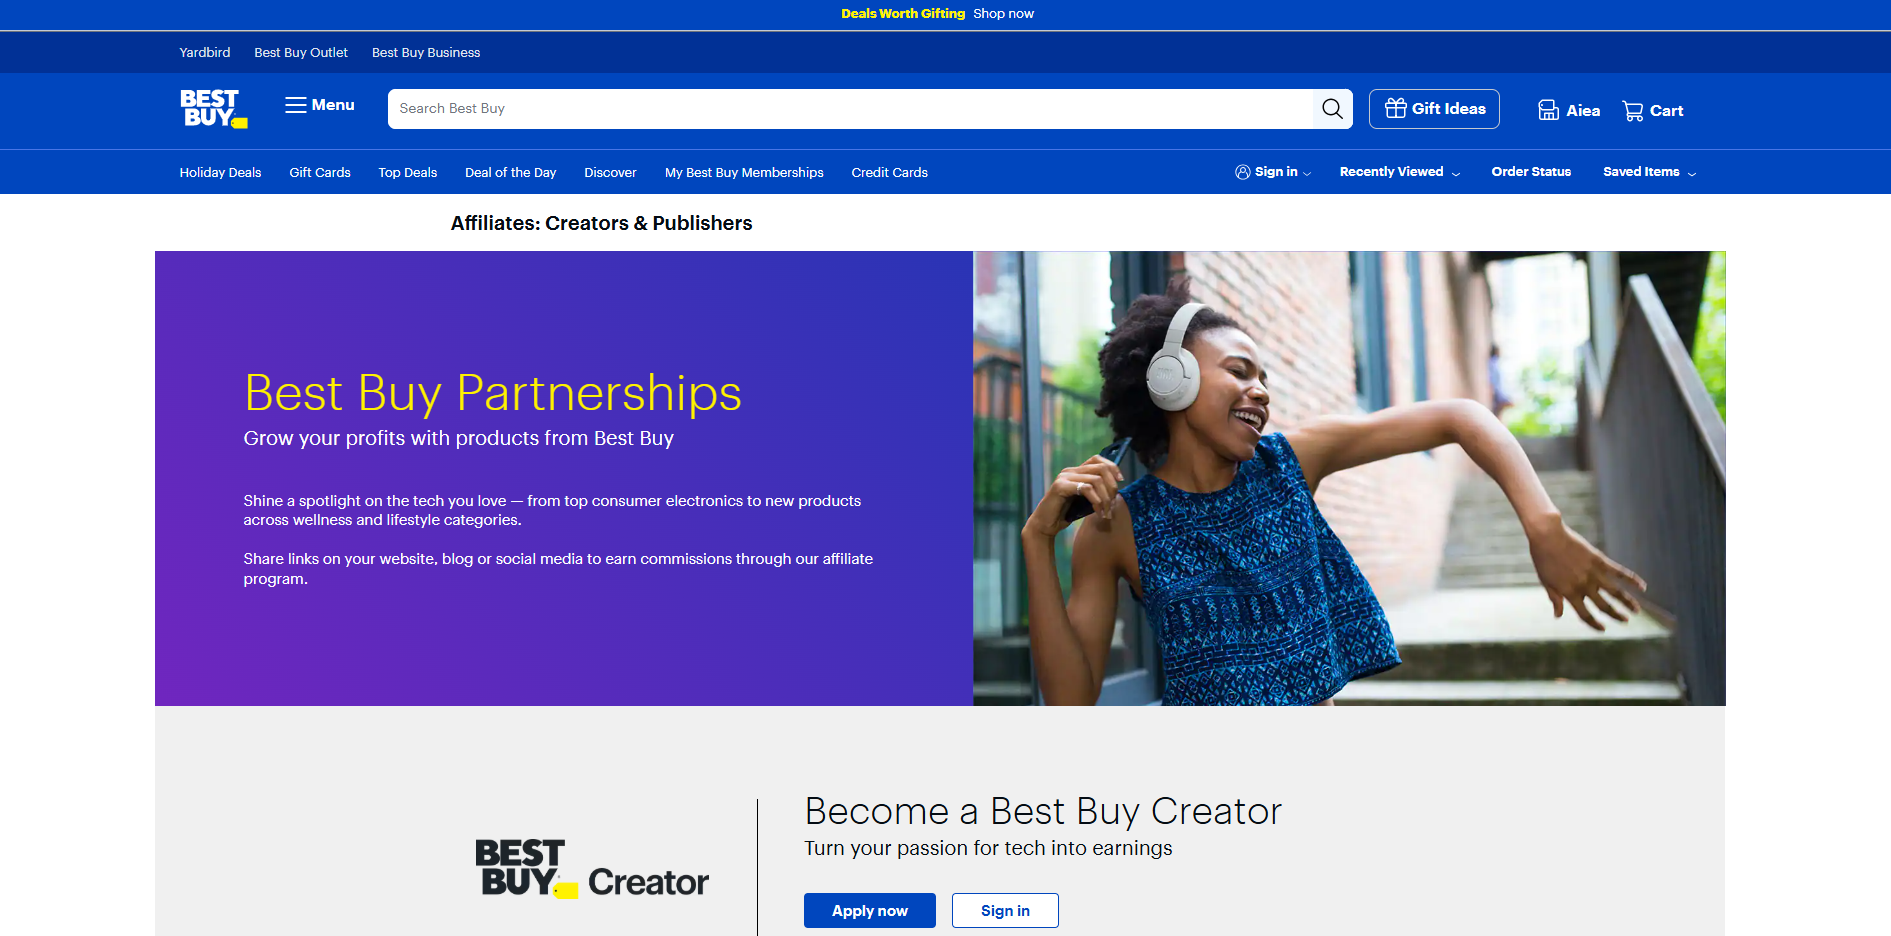Click the Sign in account person icon
Image resolution: width=1891 pixels, height=936 pixels.
click(x=1243, y=172)
